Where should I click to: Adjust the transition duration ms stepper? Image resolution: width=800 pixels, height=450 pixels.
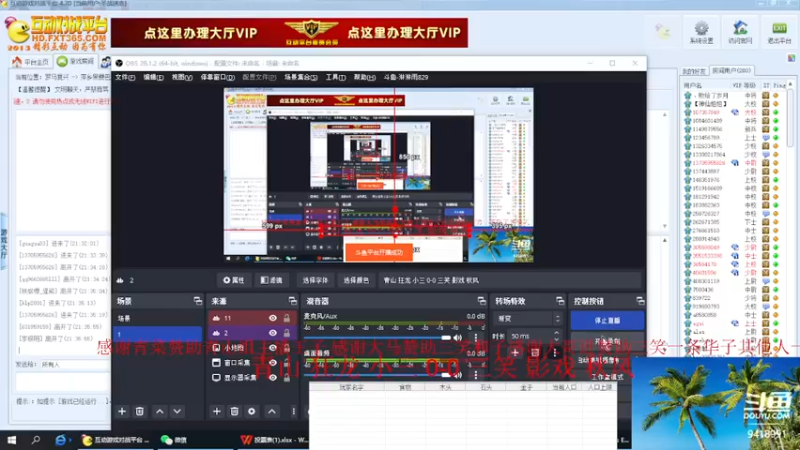[x=556, y=336]
